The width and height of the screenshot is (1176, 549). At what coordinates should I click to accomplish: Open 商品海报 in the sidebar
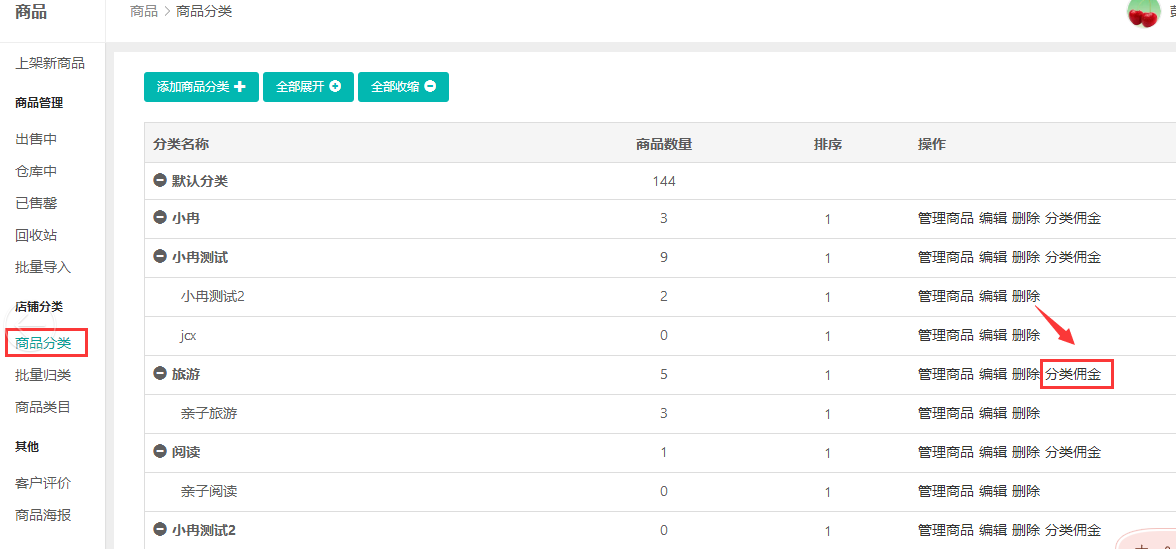[x=43, y=515]
